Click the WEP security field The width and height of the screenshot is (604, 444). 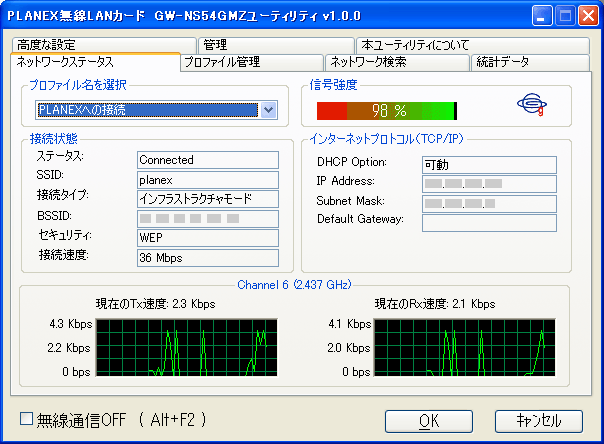point(208,238)
